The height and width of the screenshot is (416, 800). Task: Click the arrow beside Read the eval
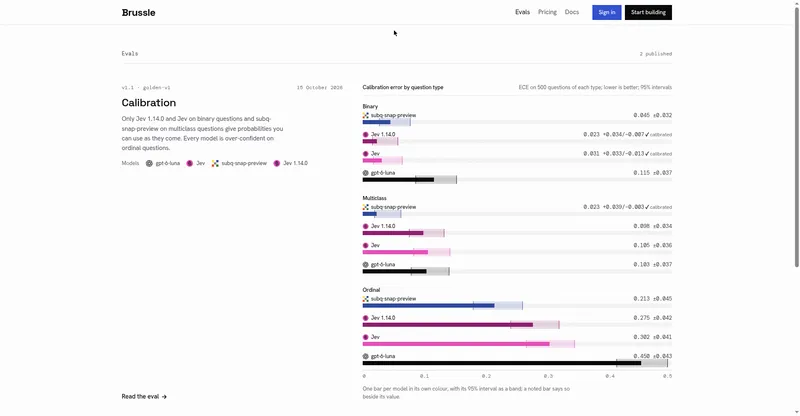click(164, 397)
